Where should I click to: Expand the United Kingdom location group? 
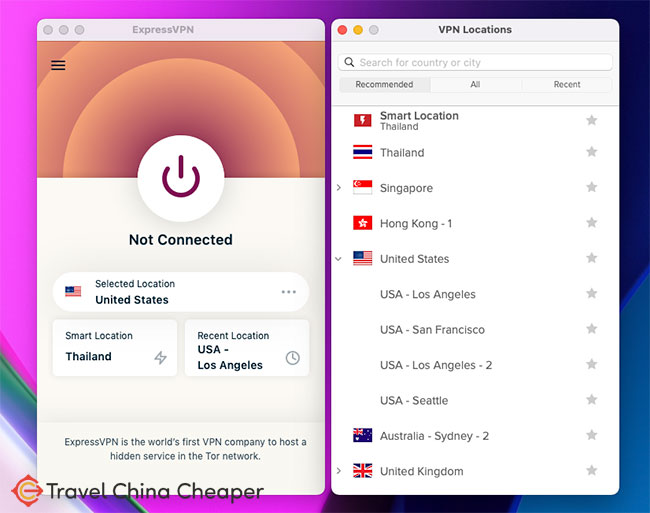click(339, 471)
